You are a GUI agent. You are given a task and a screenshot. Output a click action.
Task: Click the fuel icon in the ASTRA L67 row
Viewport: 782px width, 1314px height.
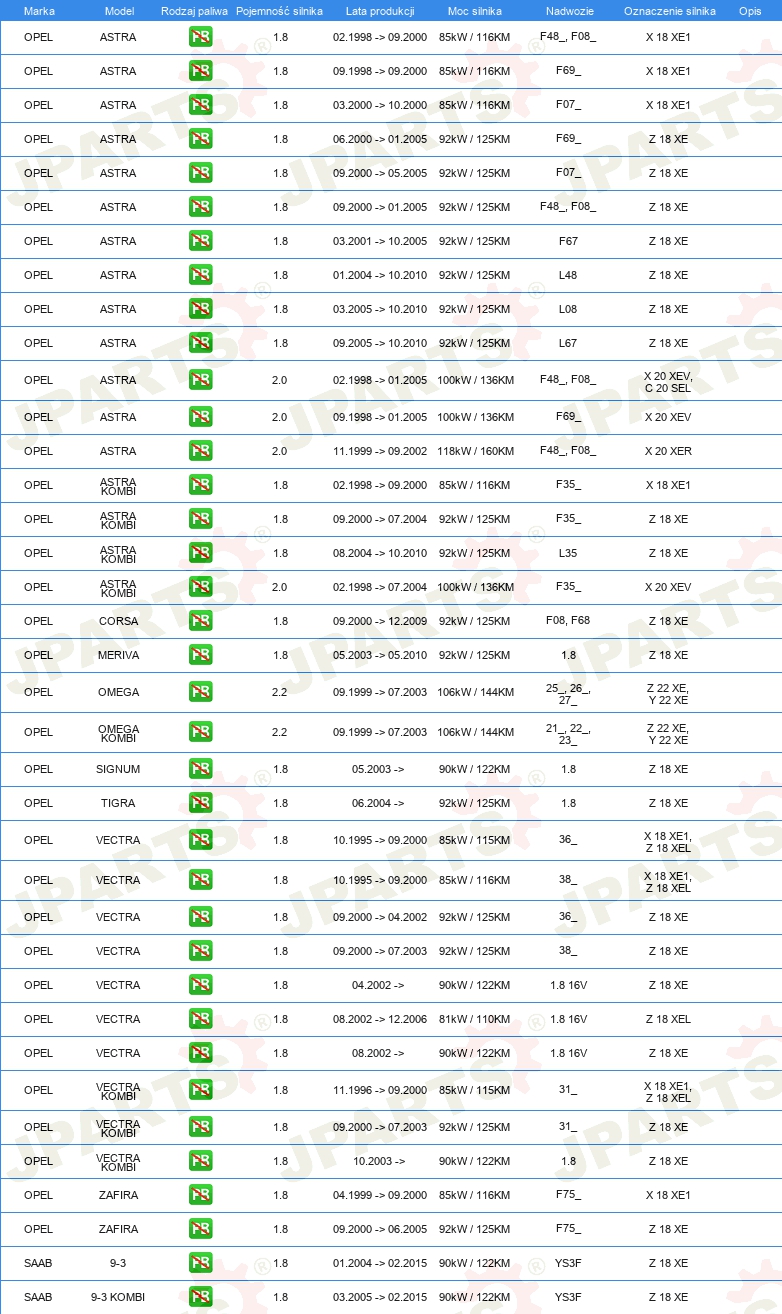tap(200, 343)
